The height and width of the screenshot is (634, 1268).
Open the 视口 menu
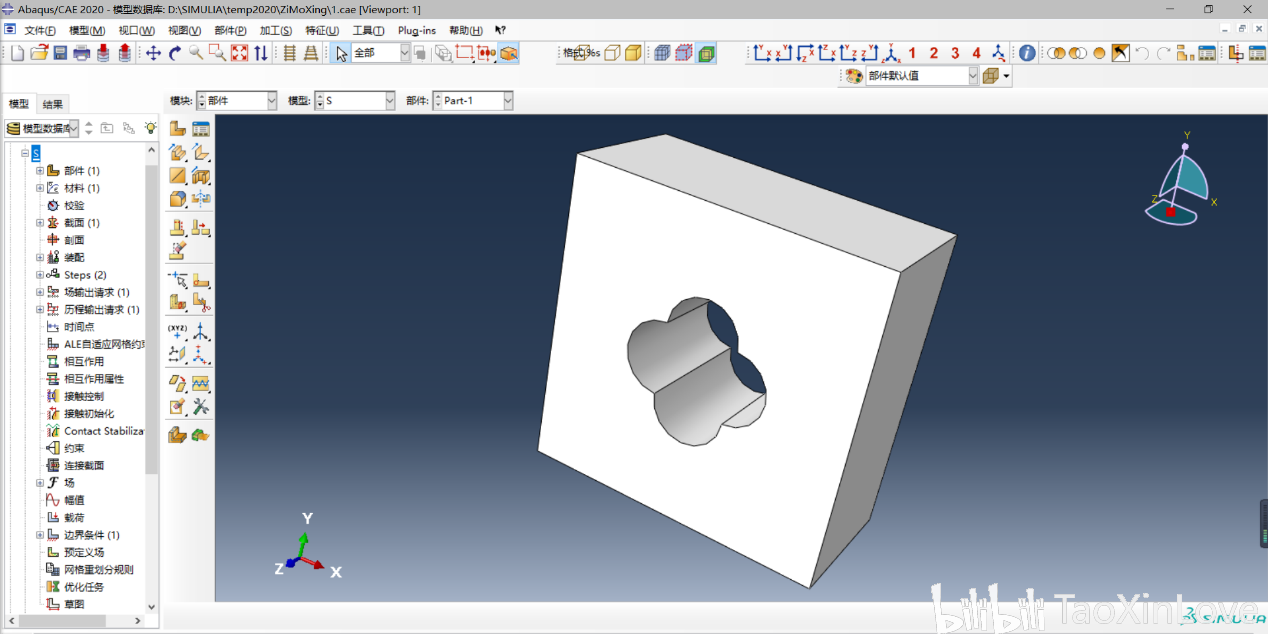pyautogui.click(x=136, y=30)
